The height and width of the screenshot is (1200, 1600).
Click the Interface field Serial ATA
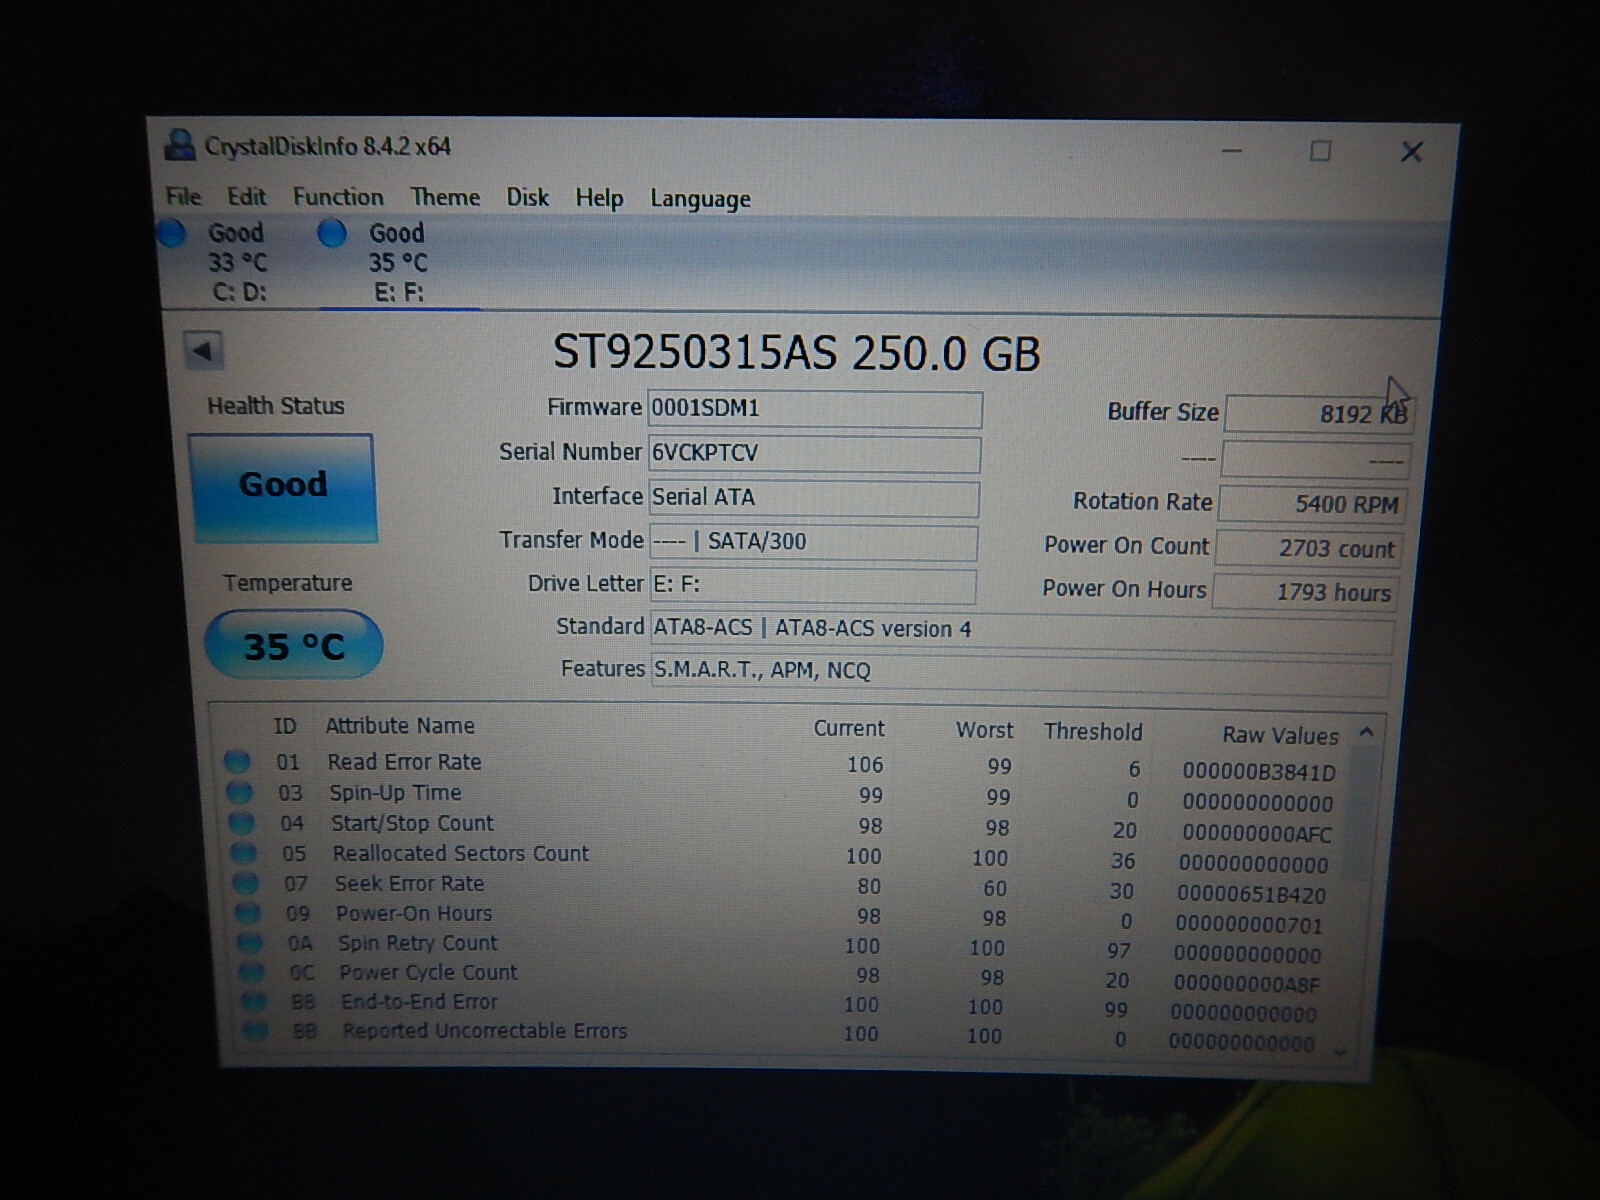813,498
